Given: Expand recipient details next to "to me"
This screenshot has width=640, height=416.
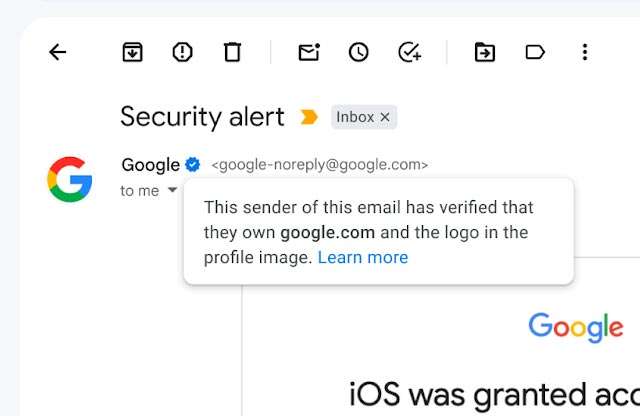Looking at the screenshot, I should (172, 190).
